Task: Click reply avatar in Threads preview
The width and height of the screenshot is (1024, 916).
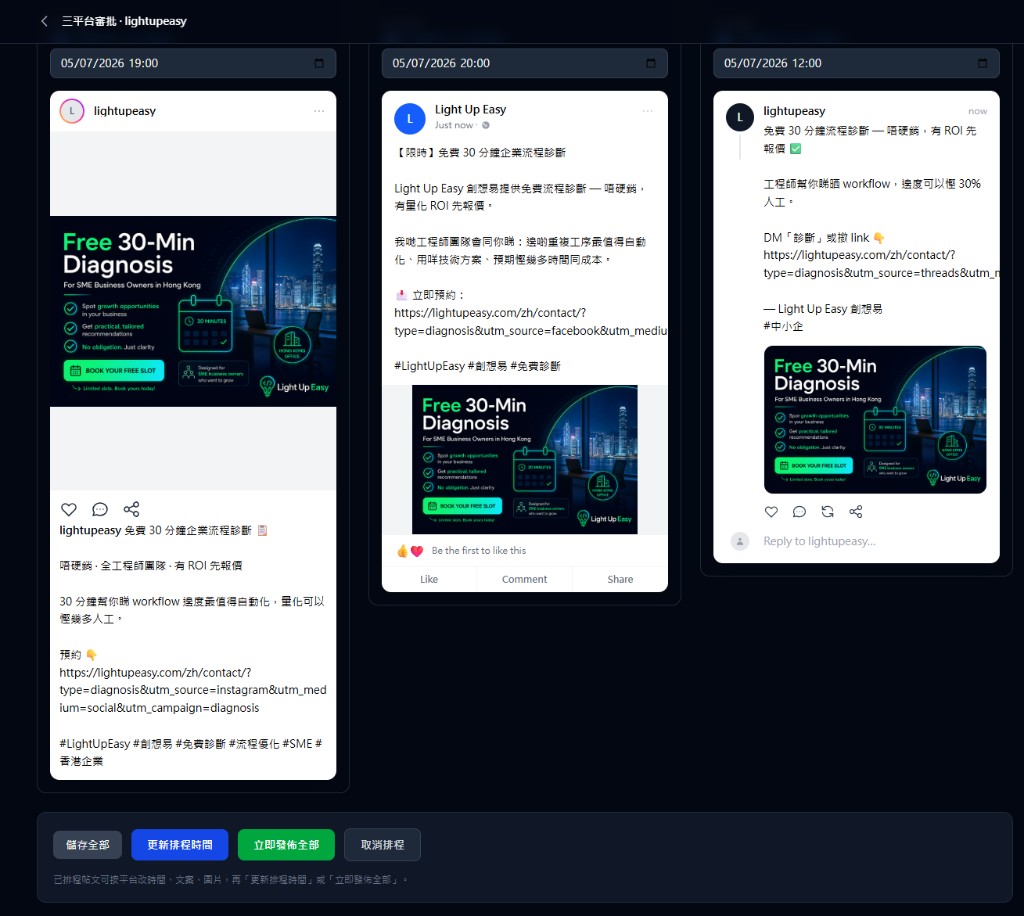Action: tap(739, 541)
